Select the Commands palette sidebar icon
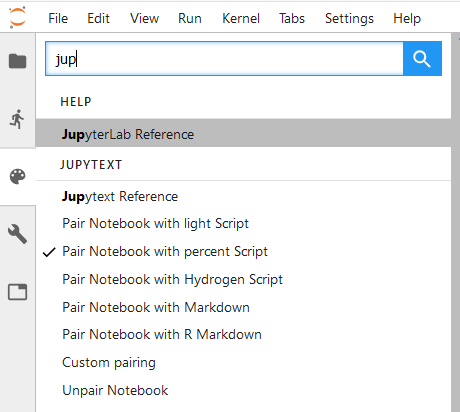The image size is (460, 412). click(x=18, y=176)
